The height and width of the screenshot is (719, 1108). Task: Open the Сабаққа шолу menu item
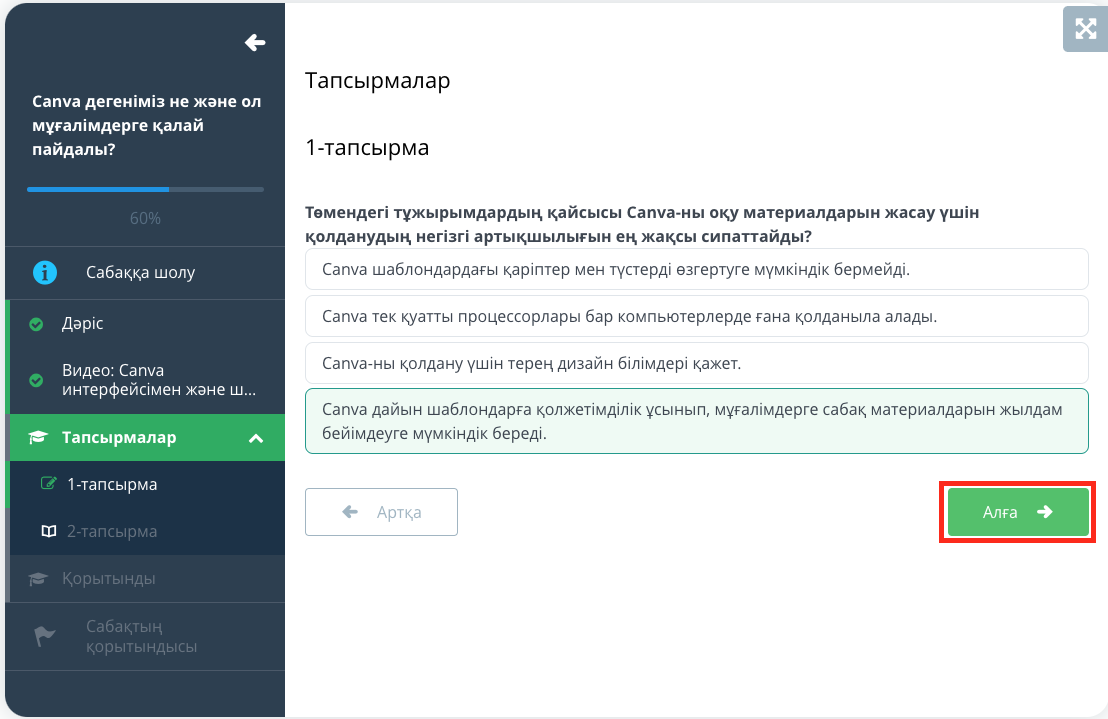coord(145,273)
